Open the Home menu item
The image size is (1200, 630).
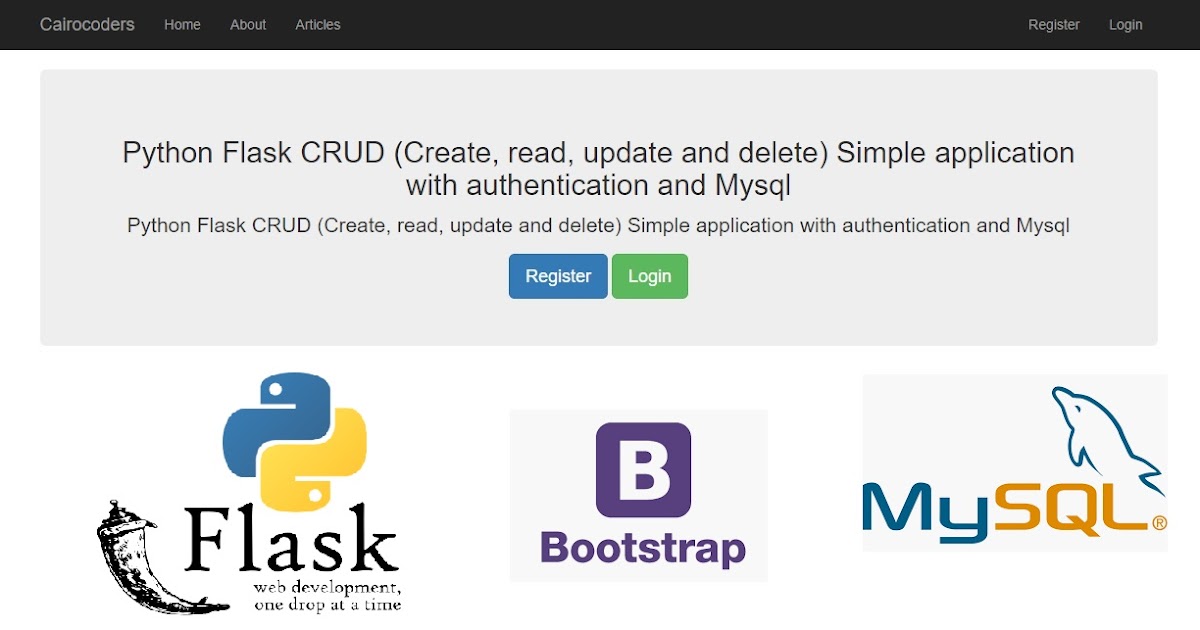point(182,24)
